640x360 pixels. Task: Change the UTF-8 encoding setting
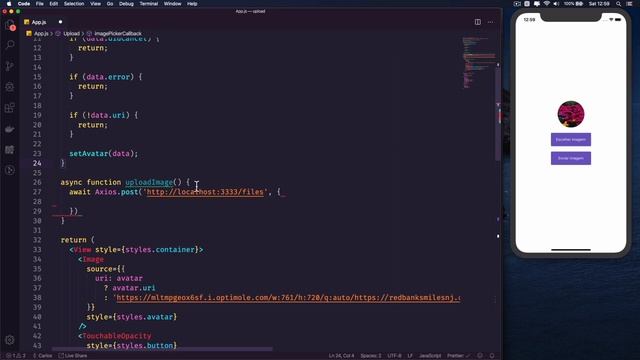394,356
